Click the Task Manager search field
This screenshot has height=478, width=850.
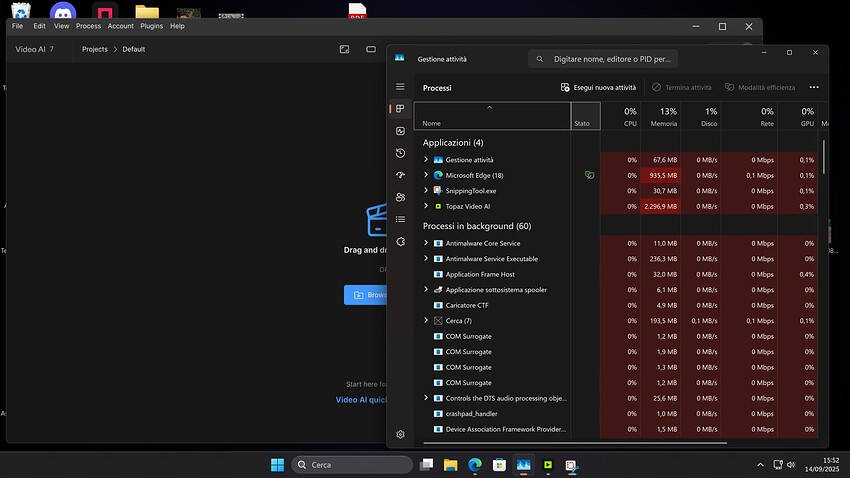[x=603, y=59]
